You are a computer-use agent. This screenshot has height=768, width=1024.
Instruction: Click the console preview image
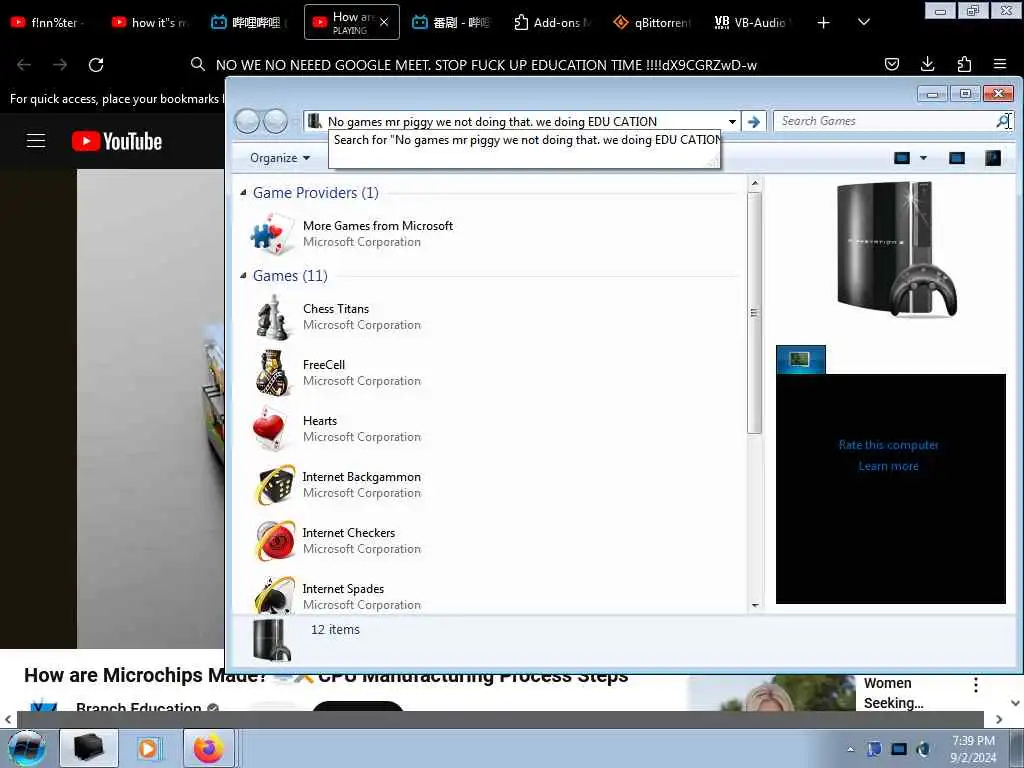tap(897, 249)
